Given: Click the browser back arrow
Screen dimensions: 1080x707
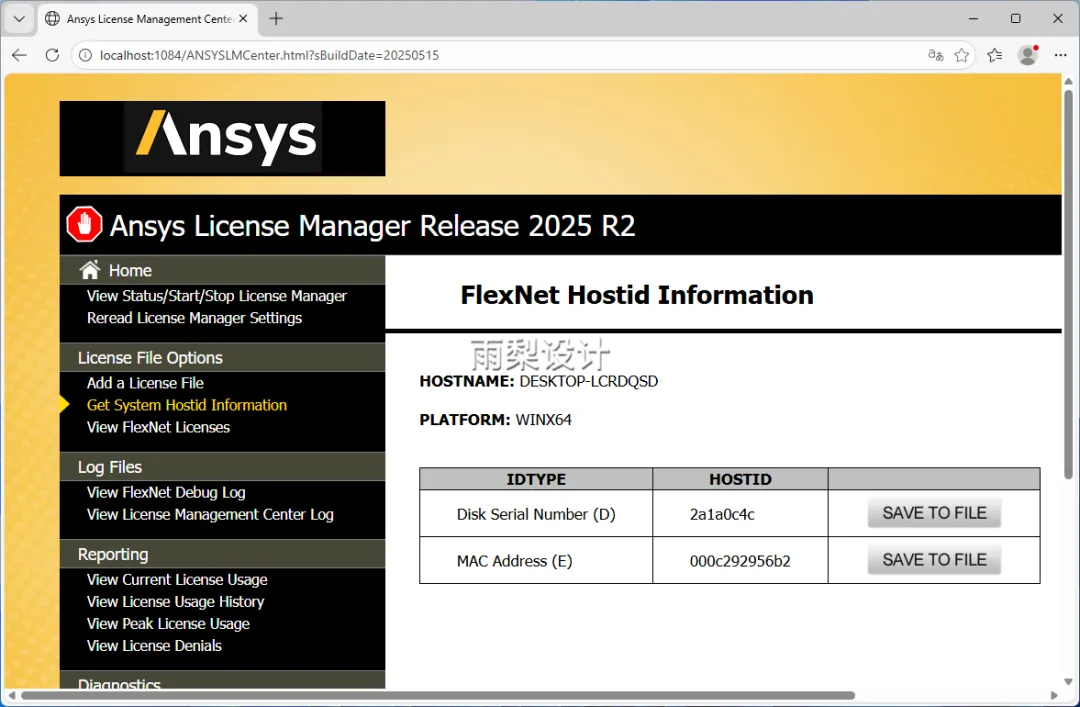Looking at the screenshot, I should (x=19, y=55).
